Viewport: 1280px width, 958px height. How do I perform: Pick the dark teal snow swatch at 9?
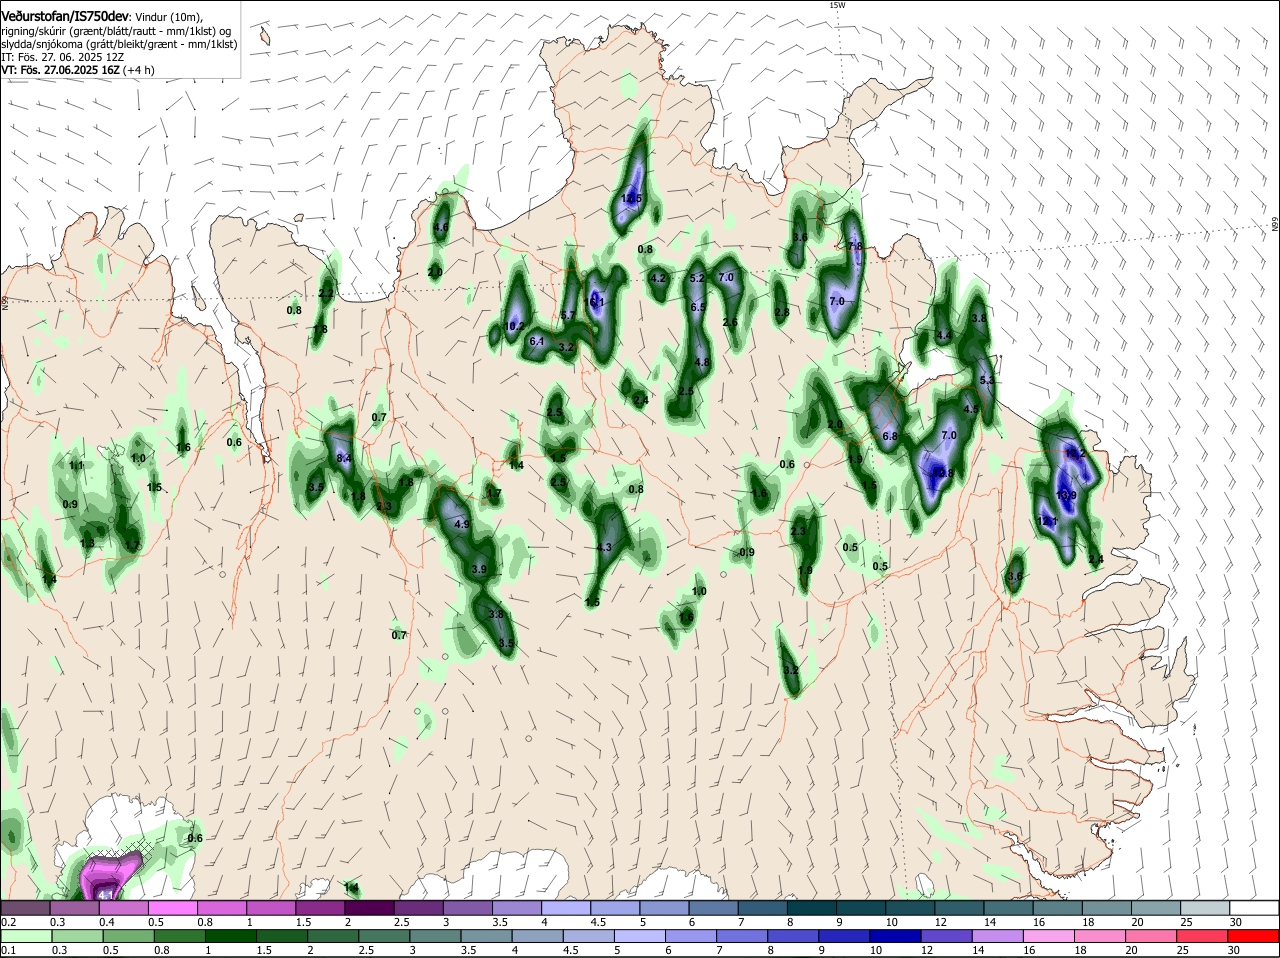[861, 907]
